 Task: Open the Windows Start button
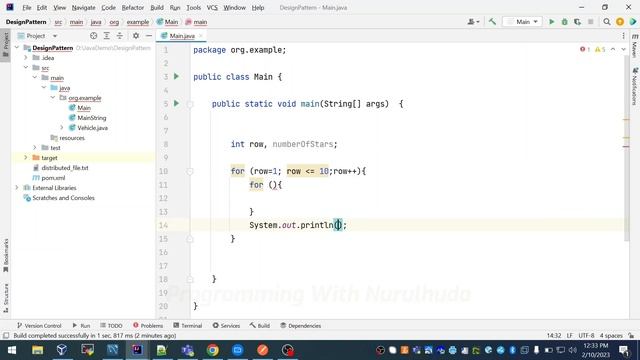(12, 350)
